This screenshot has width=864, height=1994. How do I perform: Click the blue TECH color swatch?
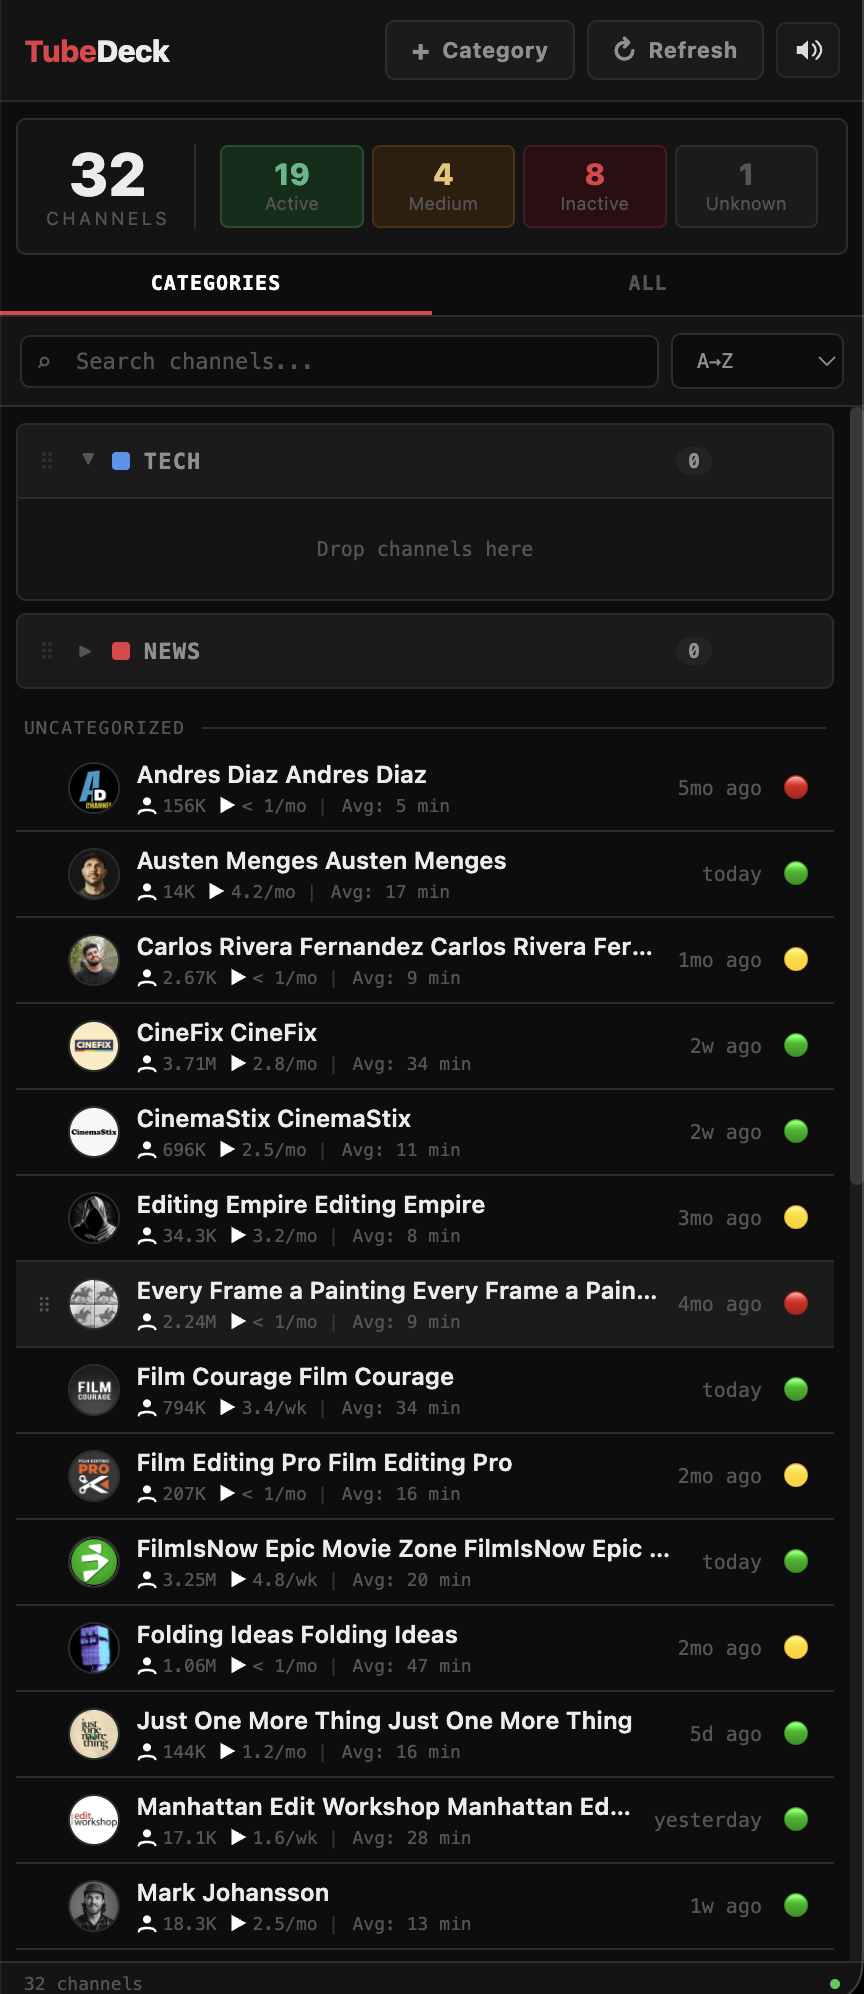121,461
